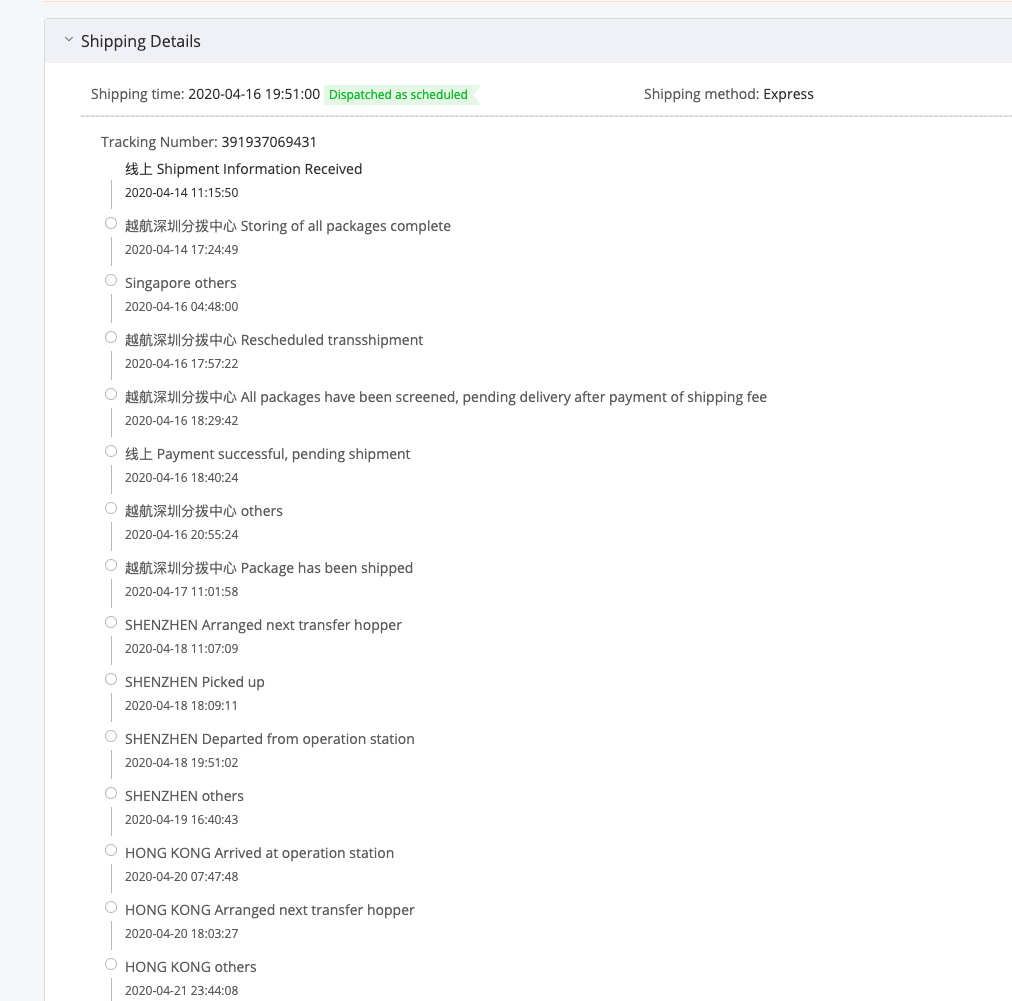Click the Dispatched as scheduled tag
This screenshot has width=1012, height=1001.
pyautogui.click(x=400, y=95)
